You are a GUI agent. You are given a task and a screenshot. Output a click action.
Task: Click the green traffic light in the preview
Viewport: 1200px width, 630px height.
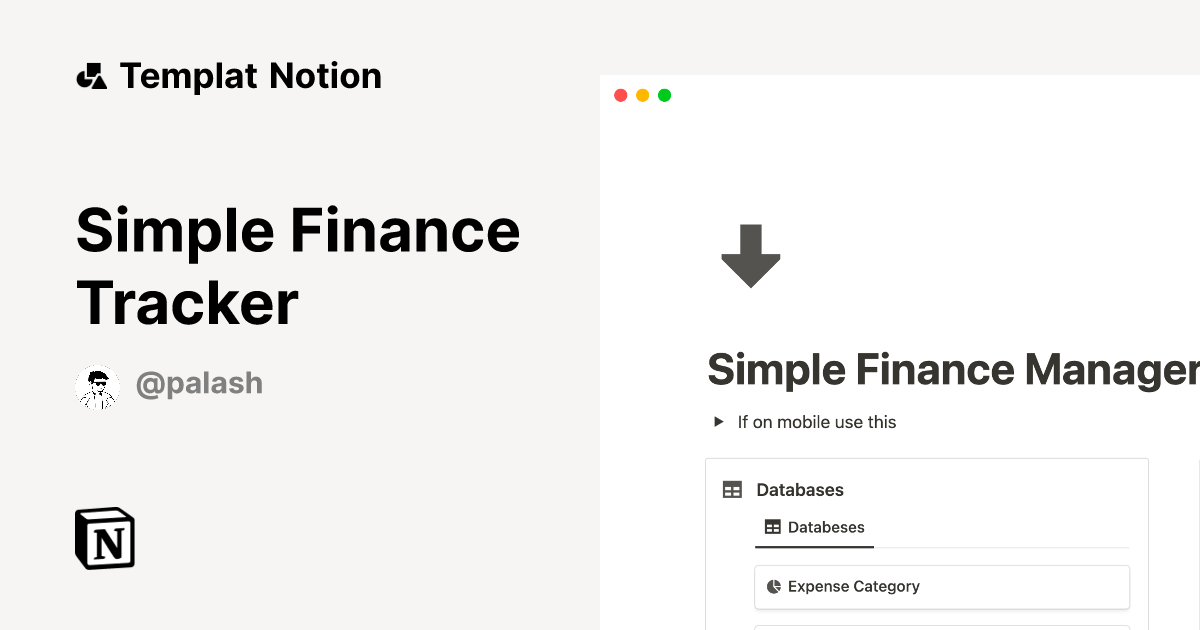tap(664, 94)
